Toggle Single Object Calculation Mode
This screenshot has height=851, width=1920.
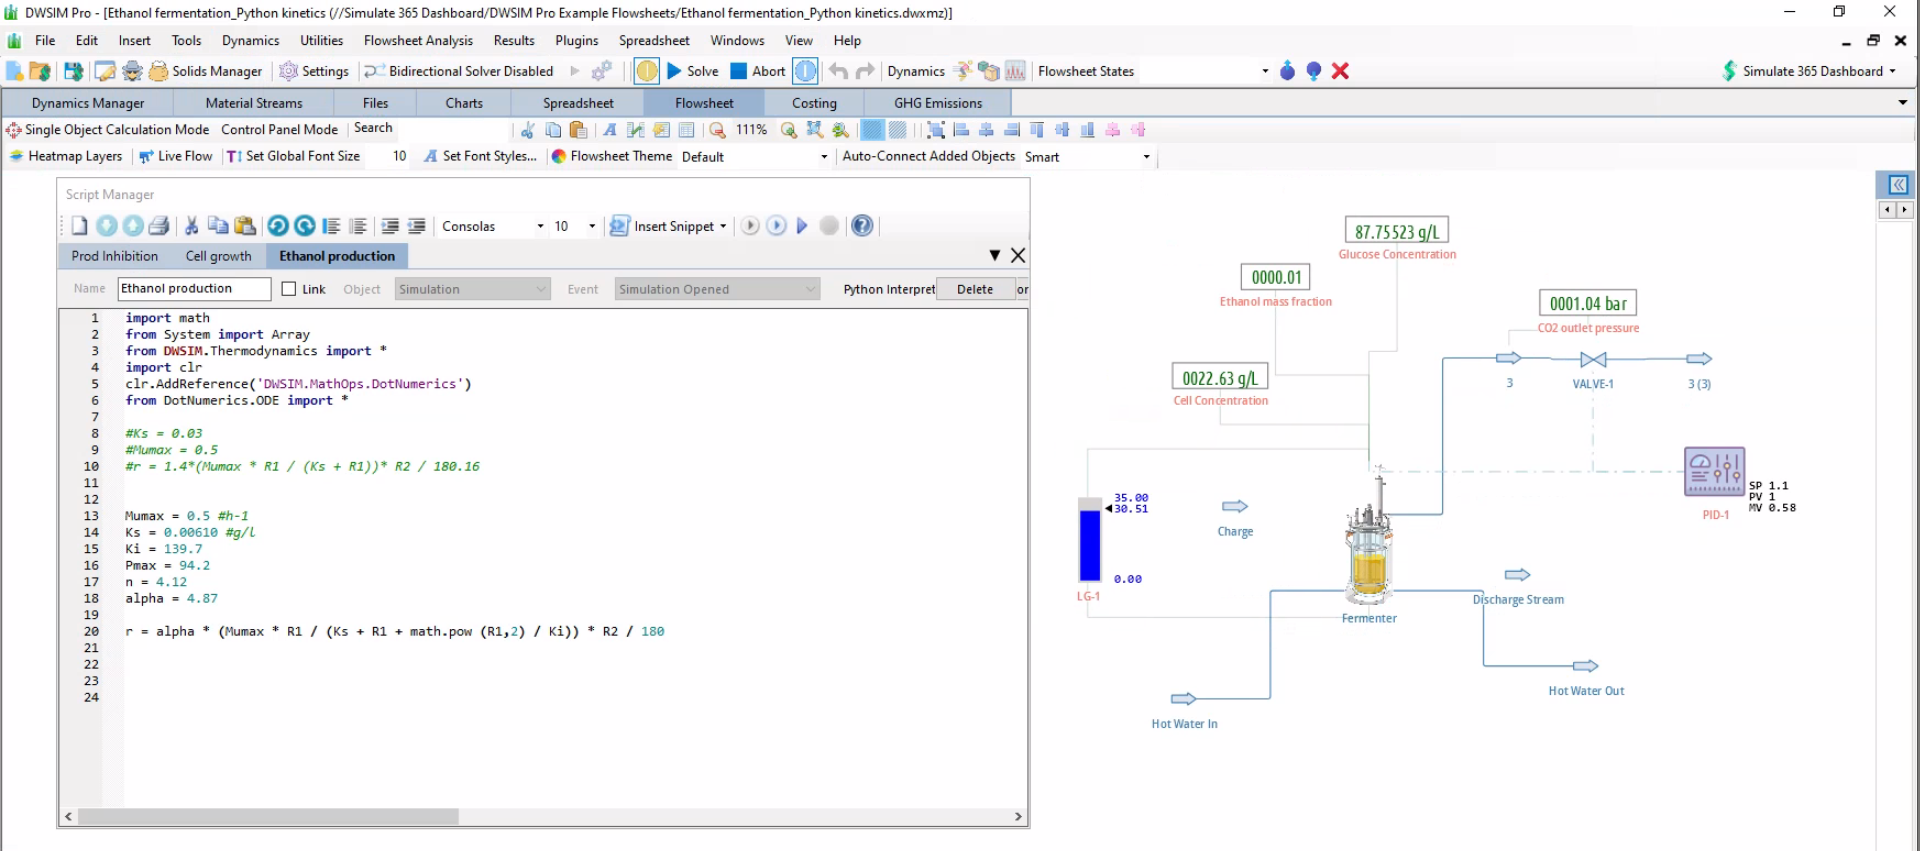click(x=107, y=130)
